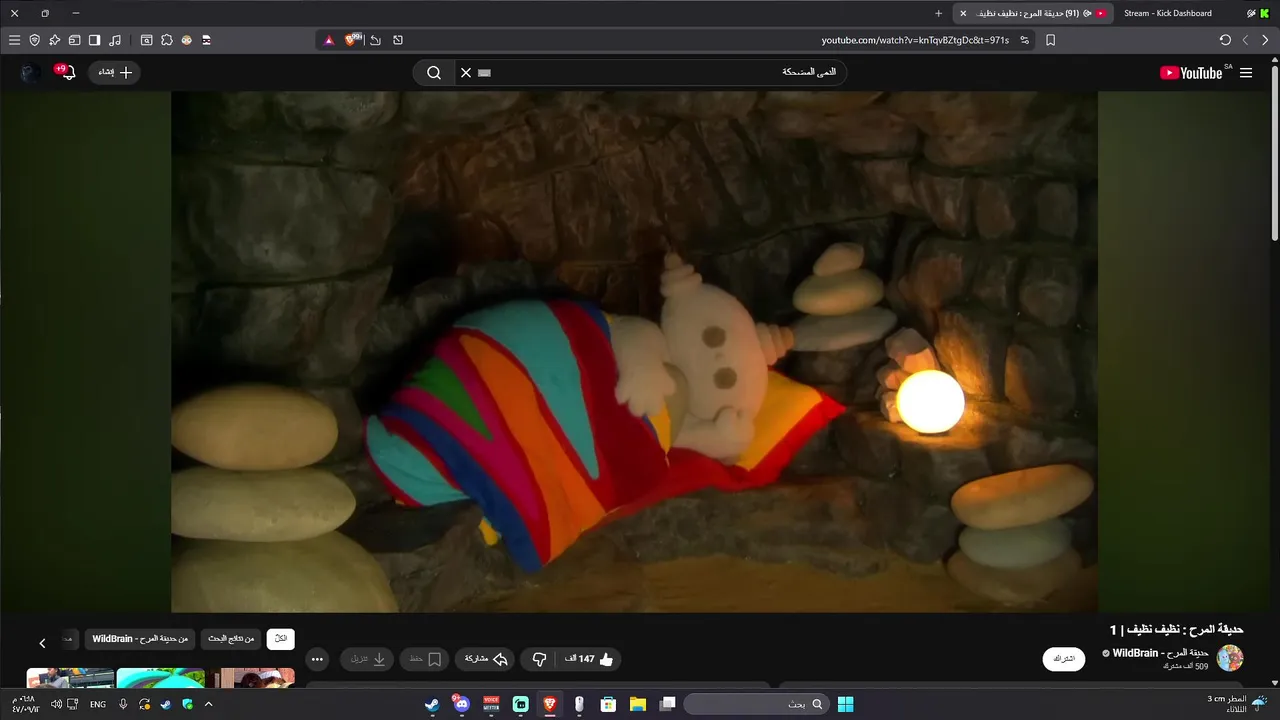Viewport: 1280px width, 720px height.
Task: Click the share arrow icon in address bar
Action: (x=375, y=40)
